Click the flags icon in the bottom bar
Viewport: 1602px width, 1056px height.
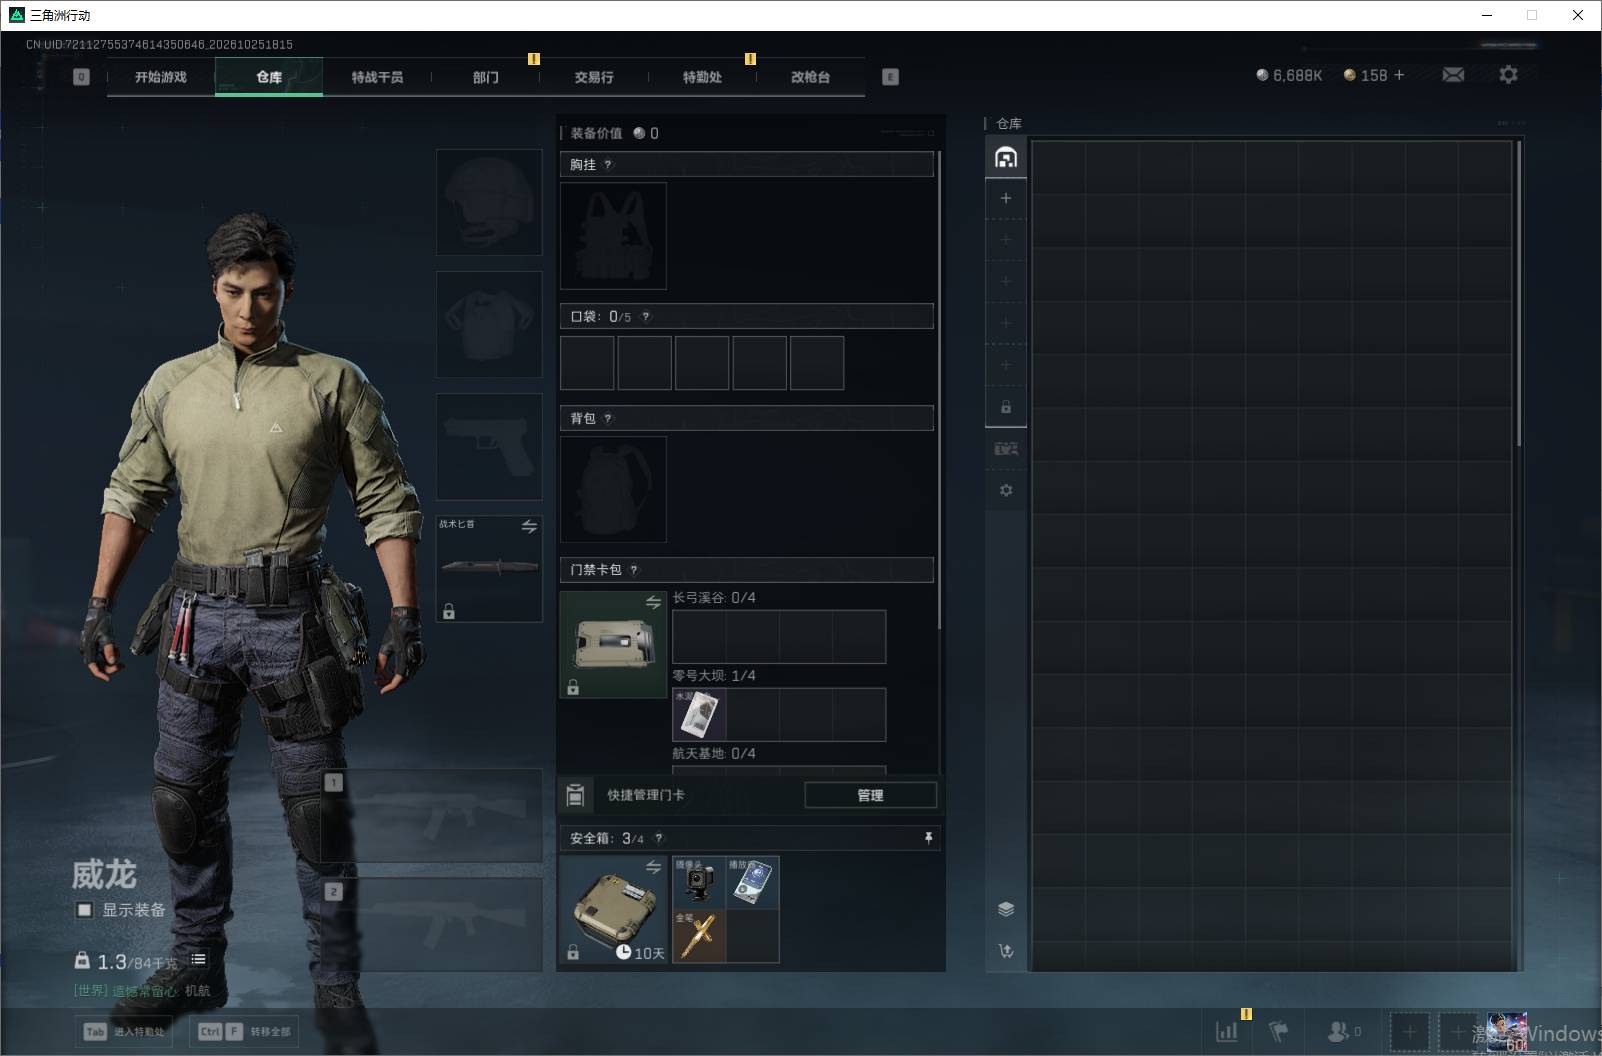(1278, 1031)
